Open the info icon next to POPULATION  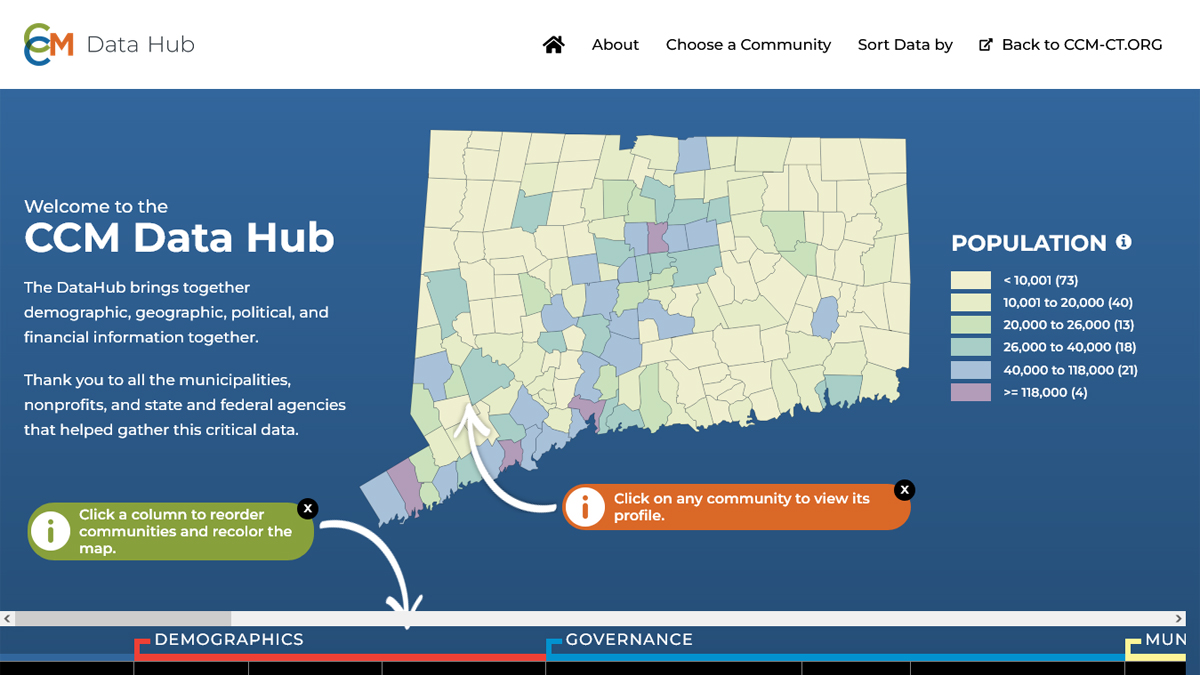coord(1126,242)
